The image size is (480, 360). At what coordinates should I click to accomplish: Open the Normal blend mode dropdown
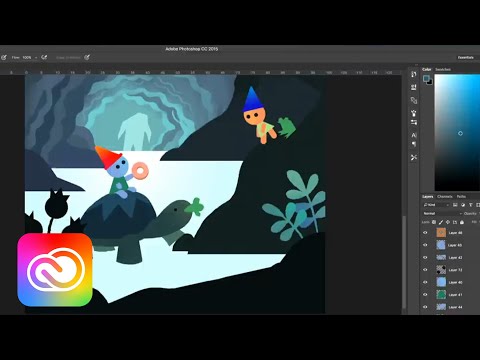(x=442, y=213)
